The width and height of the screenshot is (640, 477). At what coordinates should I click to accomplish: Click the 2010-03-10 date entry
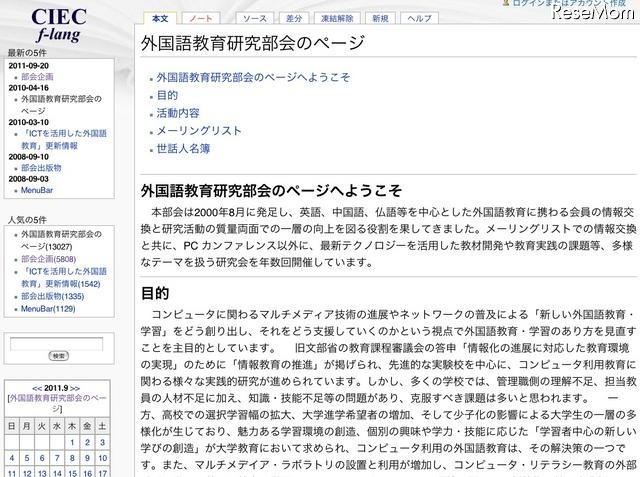coord(29,122)
